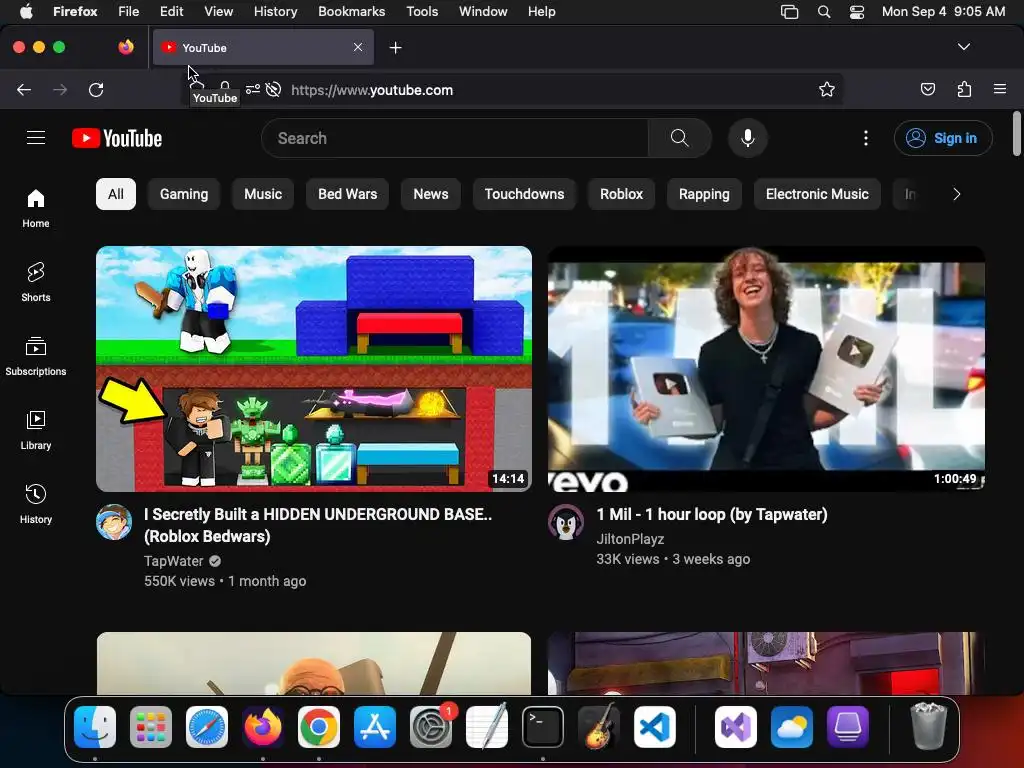Bookmark this page with star icon

pyautogui.click(x=826, y=89)
